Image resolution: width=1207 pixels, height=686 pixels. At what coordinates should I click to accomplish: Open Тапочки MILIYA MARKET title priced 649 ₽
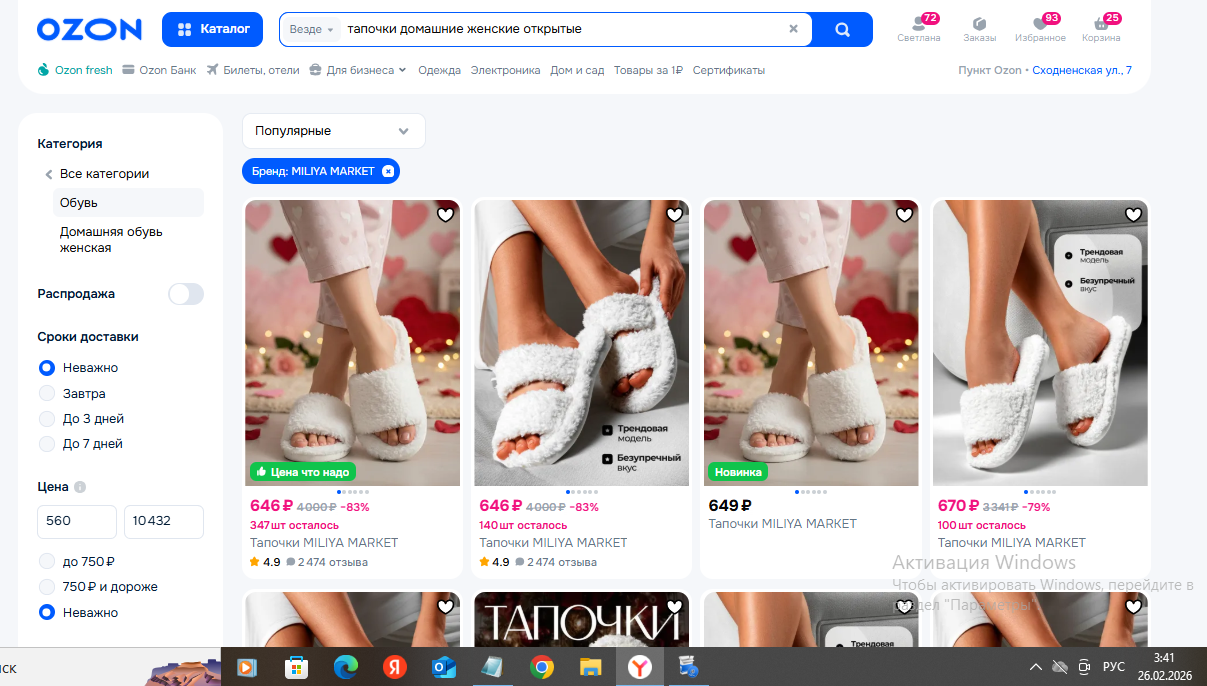tap(783, 524)
